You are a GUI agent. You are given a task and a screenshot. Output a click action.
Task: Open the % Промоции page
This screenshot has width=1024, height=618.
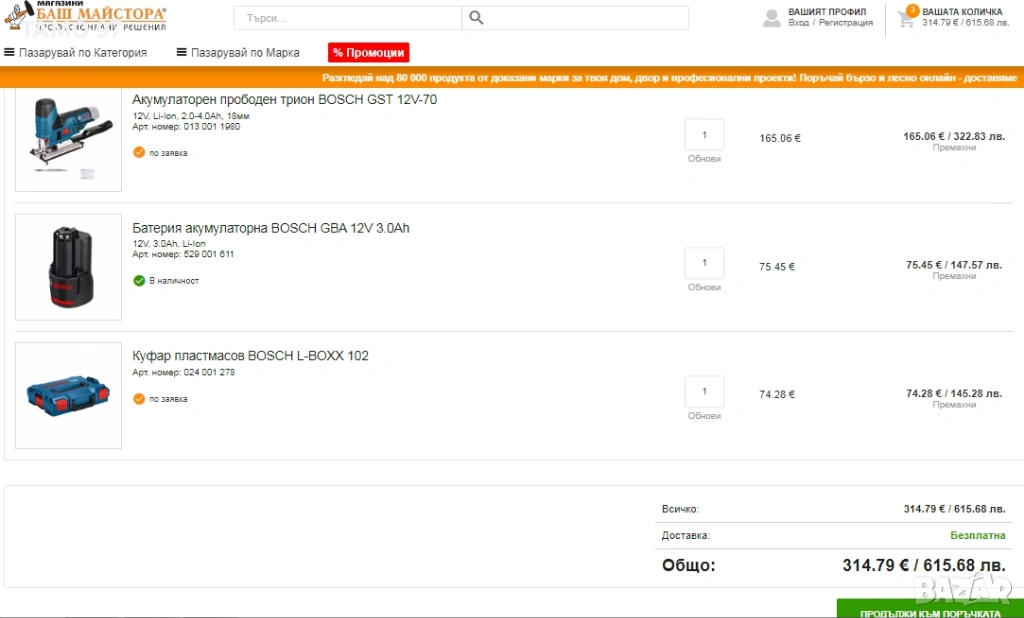368,53
